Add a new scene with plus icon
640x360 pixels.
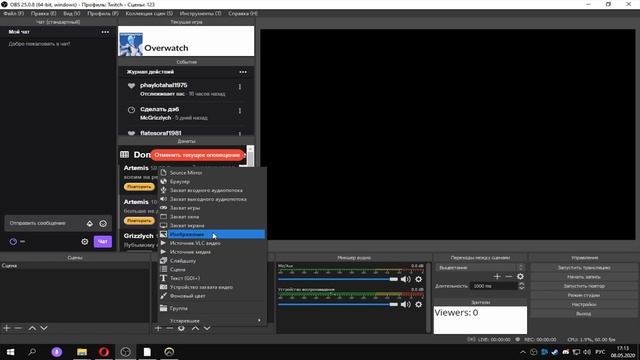click(7, 328)
